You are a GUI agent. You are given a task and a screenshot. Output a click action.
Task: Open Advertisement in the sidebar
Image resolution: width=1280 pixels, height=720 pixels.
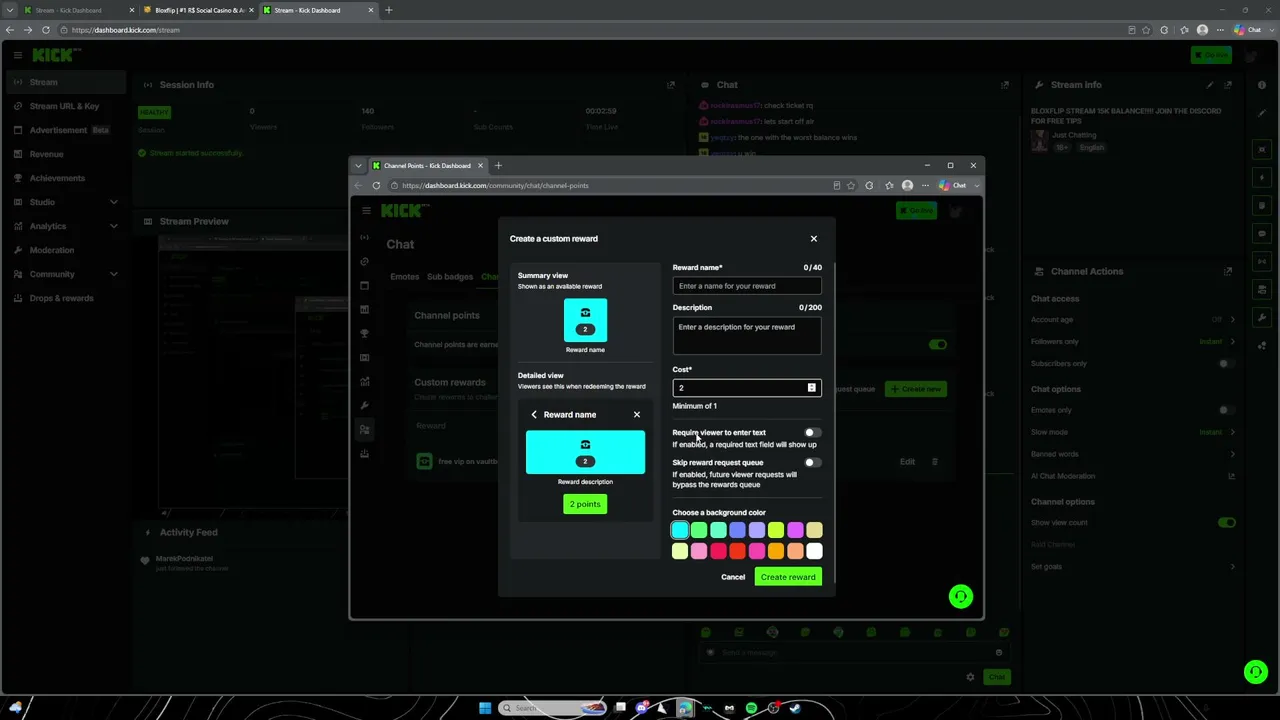(x=65, y=130)
